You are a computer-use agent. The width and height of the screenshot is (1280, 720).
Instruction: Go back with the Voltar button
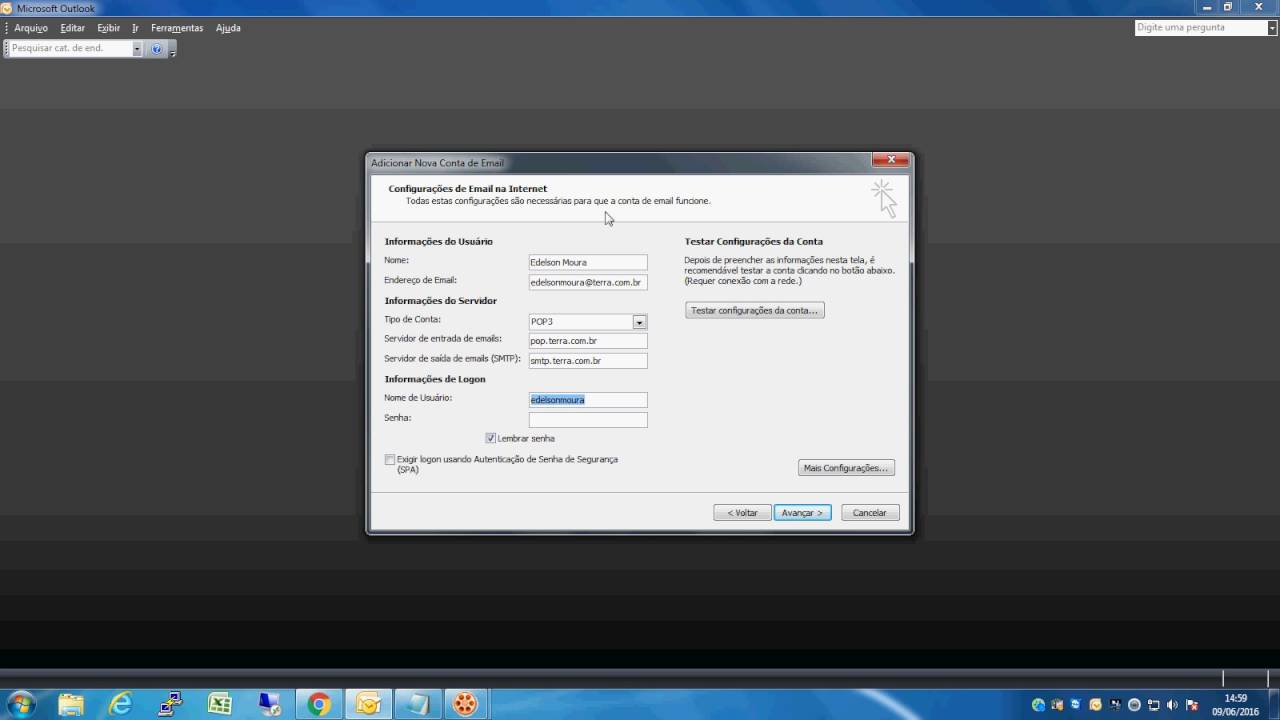click(x=742, y=512)
